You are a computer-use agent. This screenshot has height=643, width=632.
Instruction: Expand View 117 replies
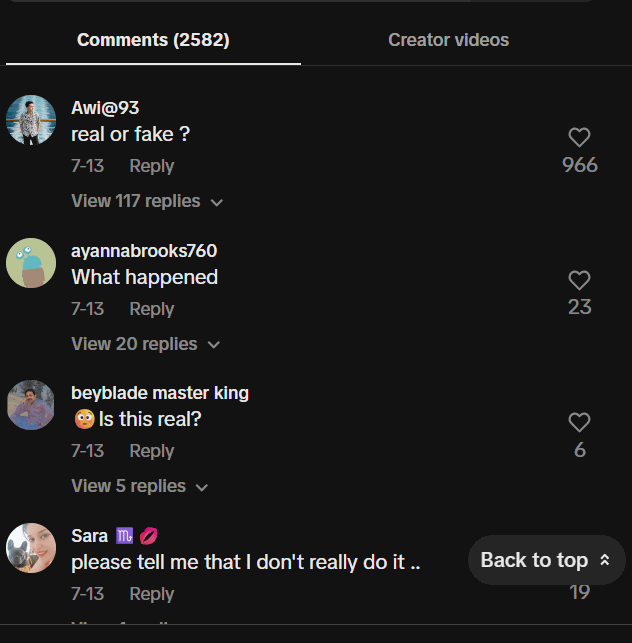click(146, 201)
